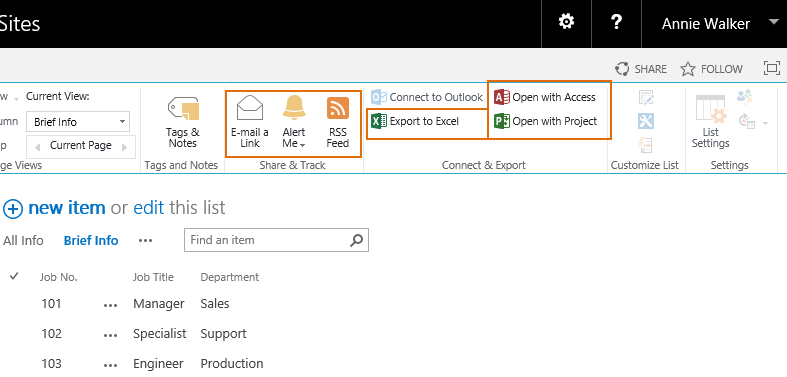Switch to the All Info view
Viewport: 787px width, 377px height.
click(x=23, y=240)
